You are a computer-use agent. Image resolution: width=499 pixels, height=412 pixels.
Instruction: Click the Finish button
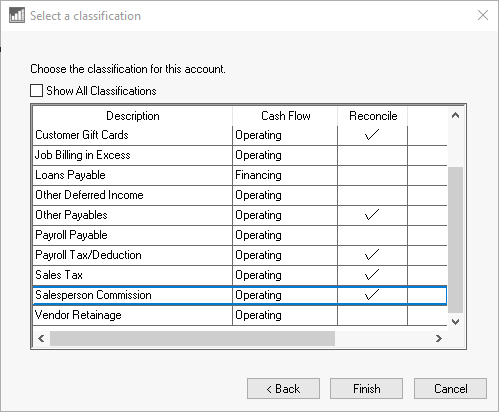[366, 389]
